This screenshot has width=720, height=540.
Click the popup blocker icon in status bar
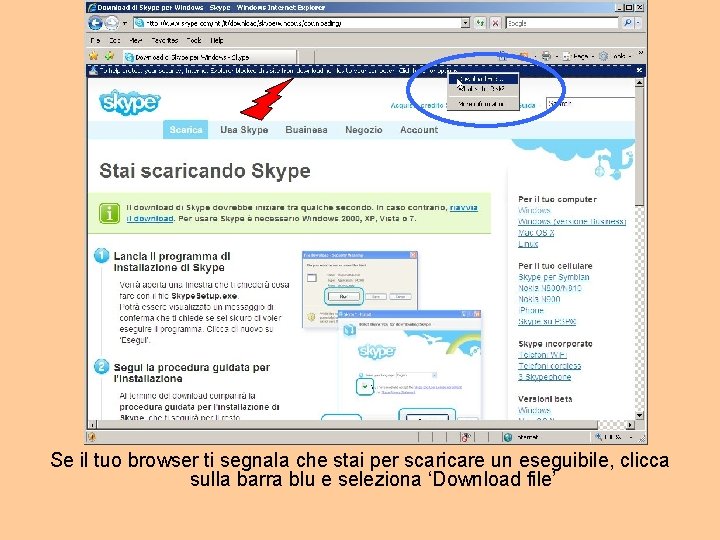(x=466, y=437)
